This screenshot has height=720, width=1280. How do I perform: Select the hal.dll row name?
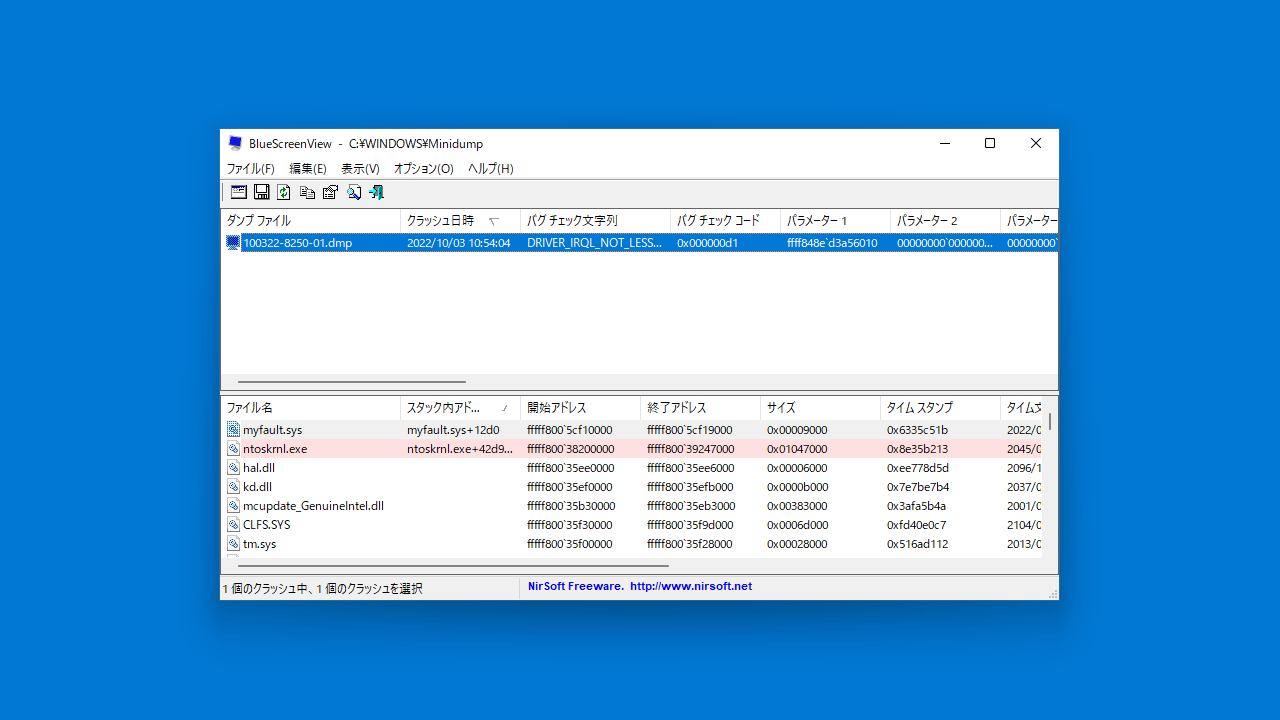(259, 468)
